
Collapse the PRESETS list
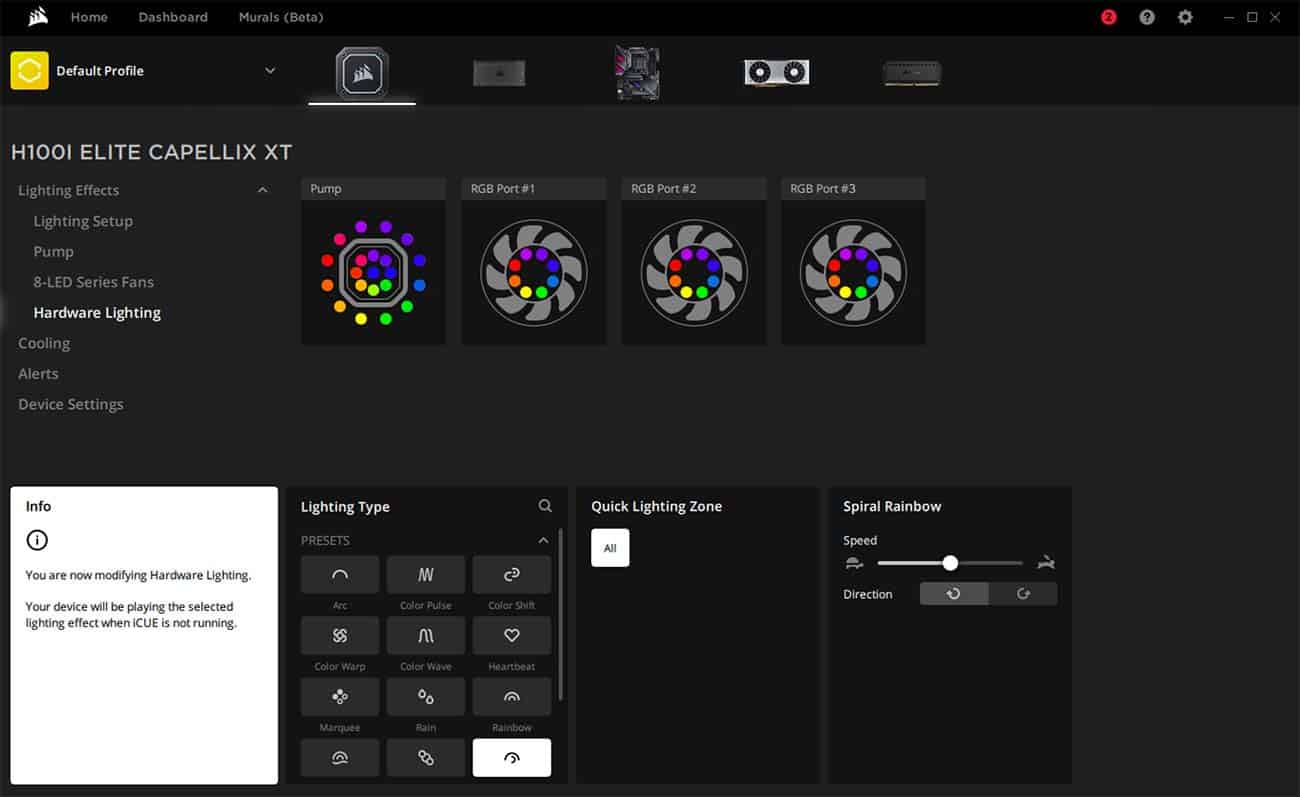(543, 540)
